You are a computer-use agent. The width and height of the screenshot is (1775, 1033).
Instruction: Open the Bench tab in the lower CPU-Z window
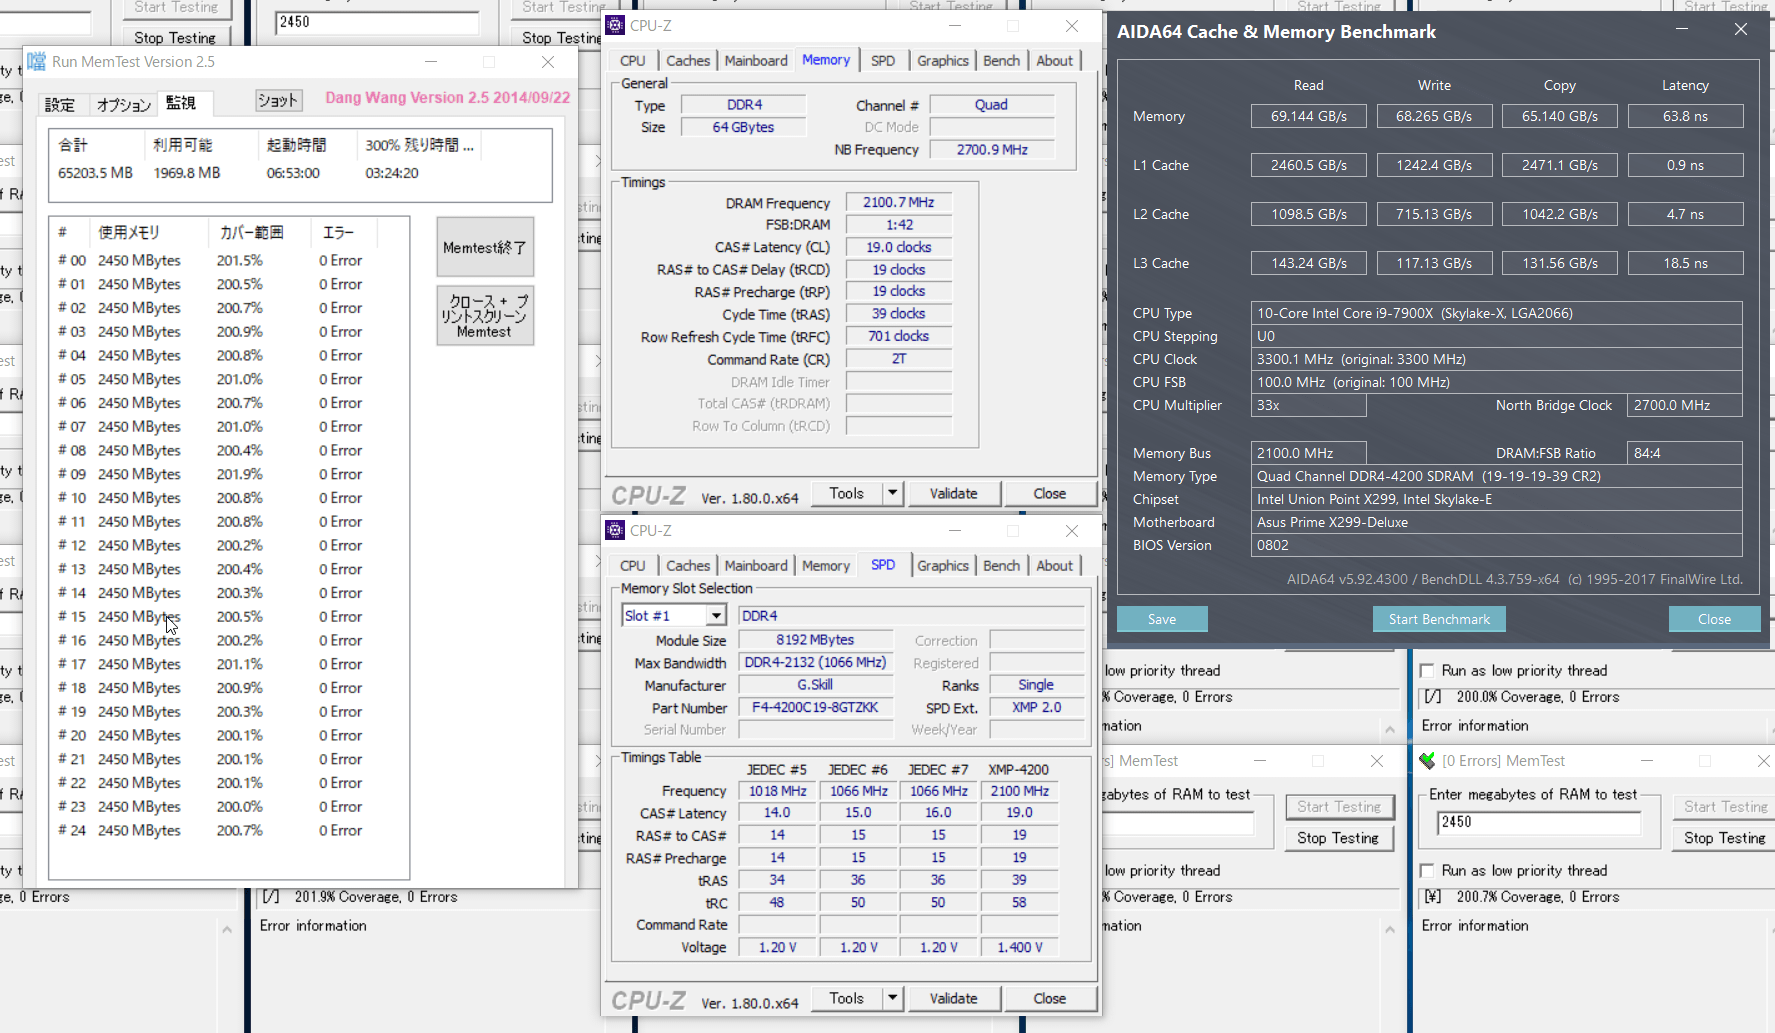point(1001,566)
